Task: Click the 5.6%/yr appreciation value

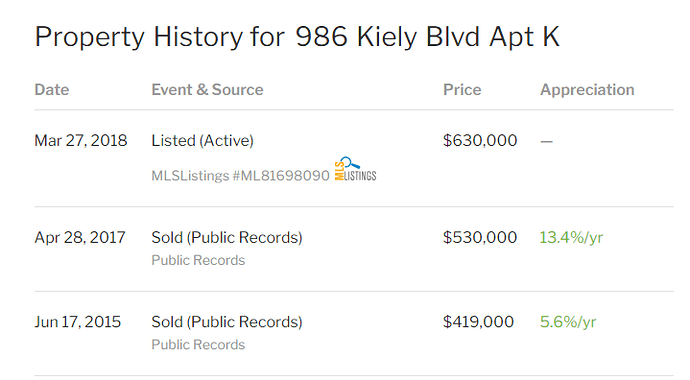Action: pos(568,322)
